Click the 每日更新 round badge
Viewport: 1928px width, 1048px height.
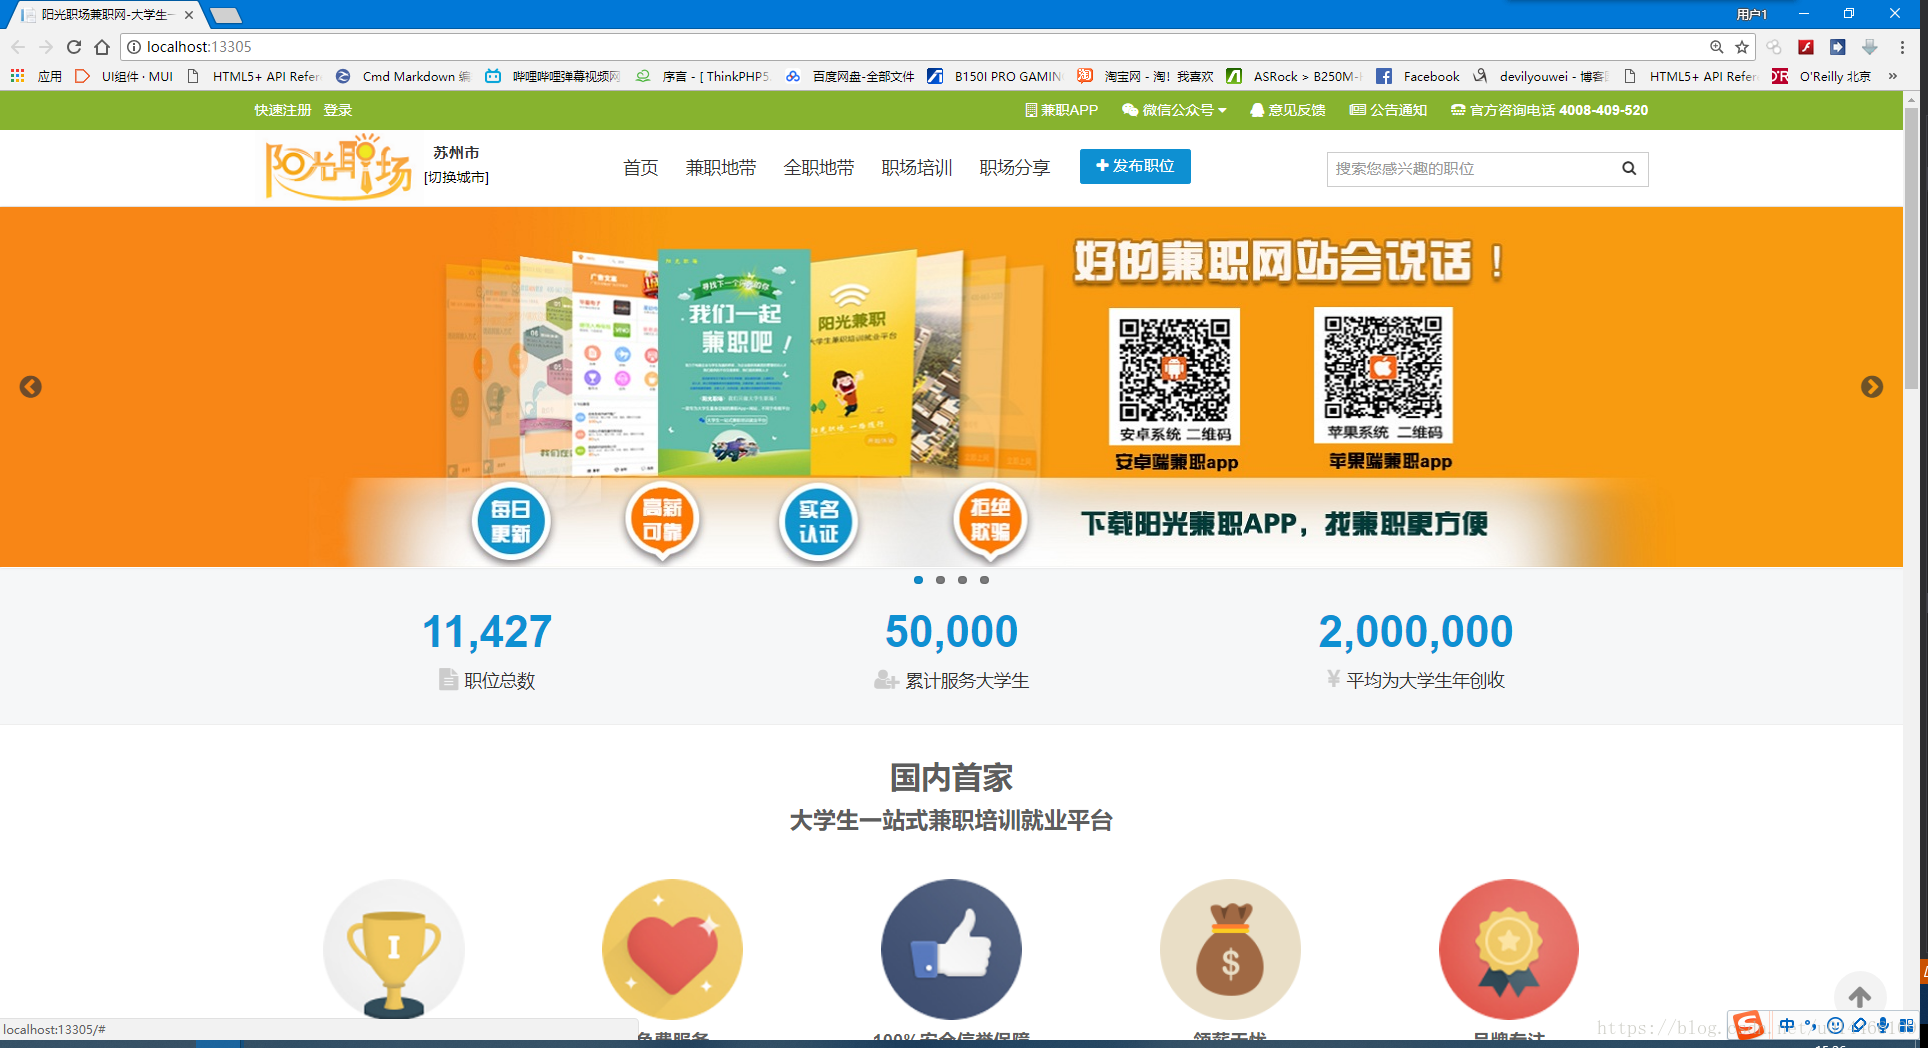point(511,521)
